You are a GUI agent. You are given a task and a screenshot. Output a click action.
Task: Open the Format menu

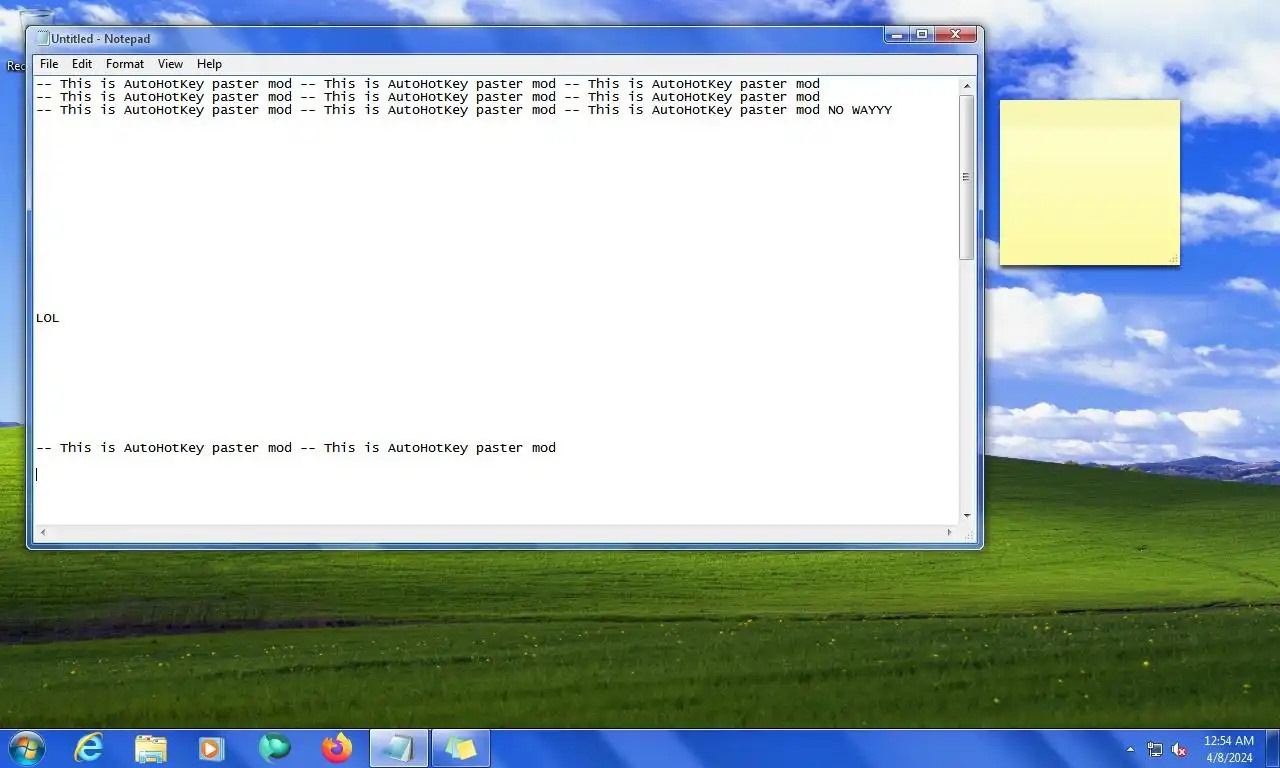[125, 64]
